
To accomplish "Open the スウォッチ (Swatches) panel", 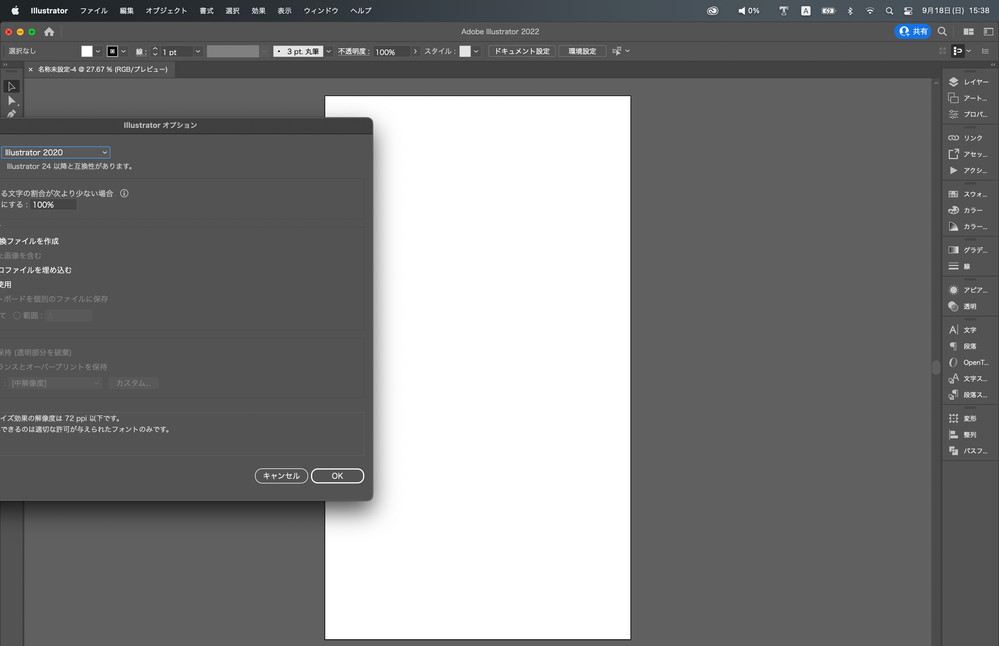I will 968,194.
